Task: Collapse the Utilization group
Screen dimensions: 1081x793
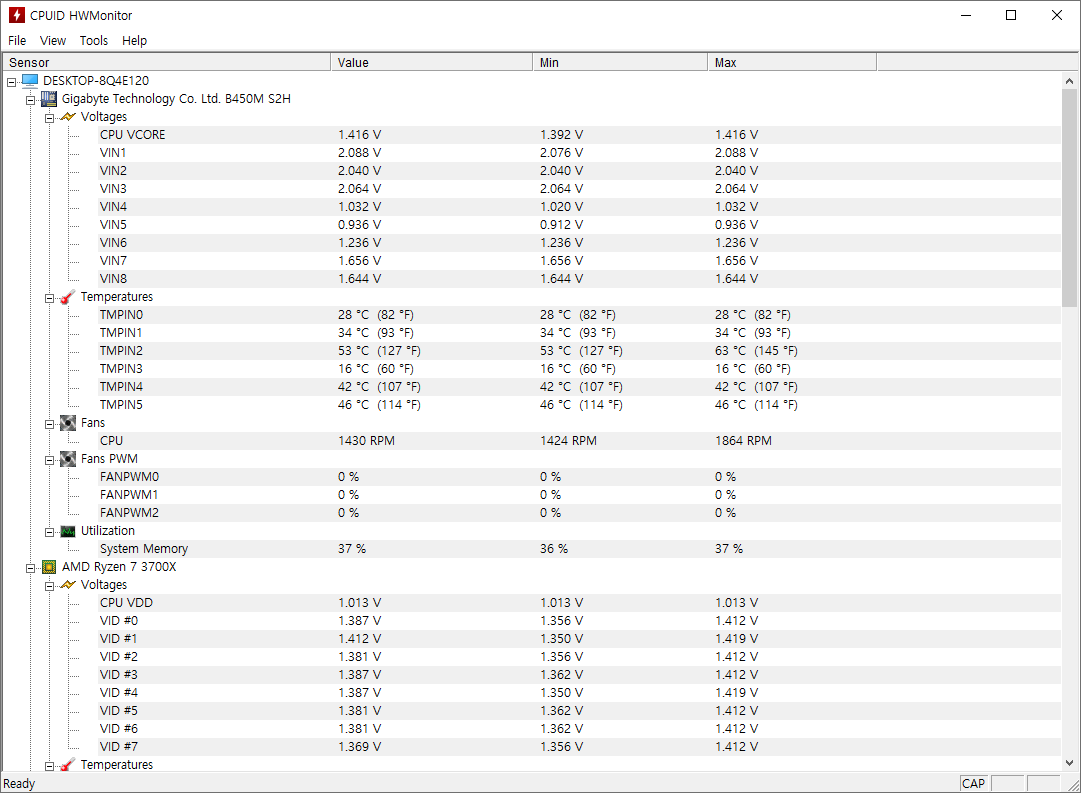Action: click(50, 532)
